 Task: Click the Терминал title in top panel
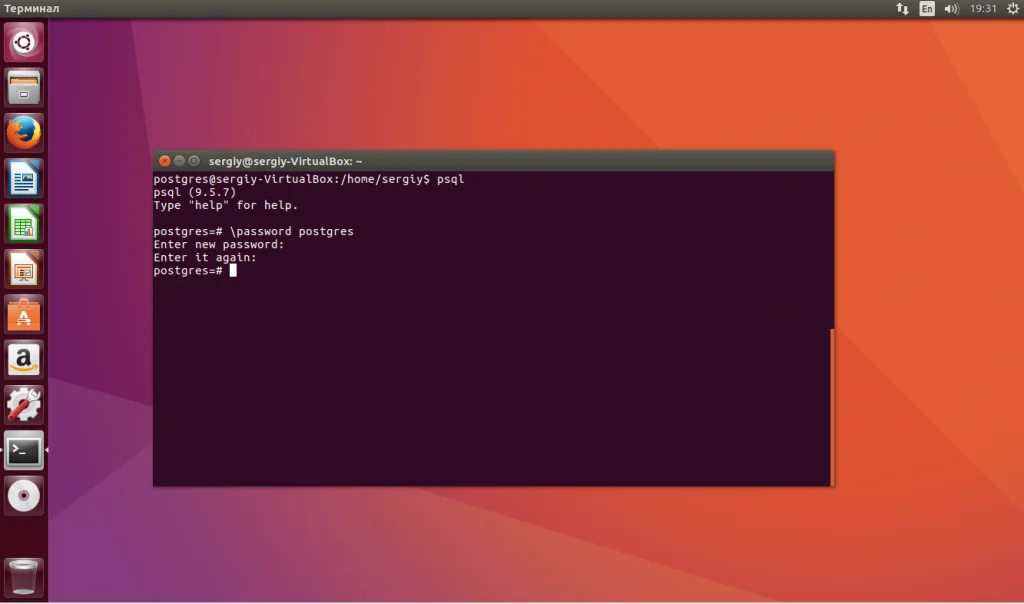pos(31,8)
